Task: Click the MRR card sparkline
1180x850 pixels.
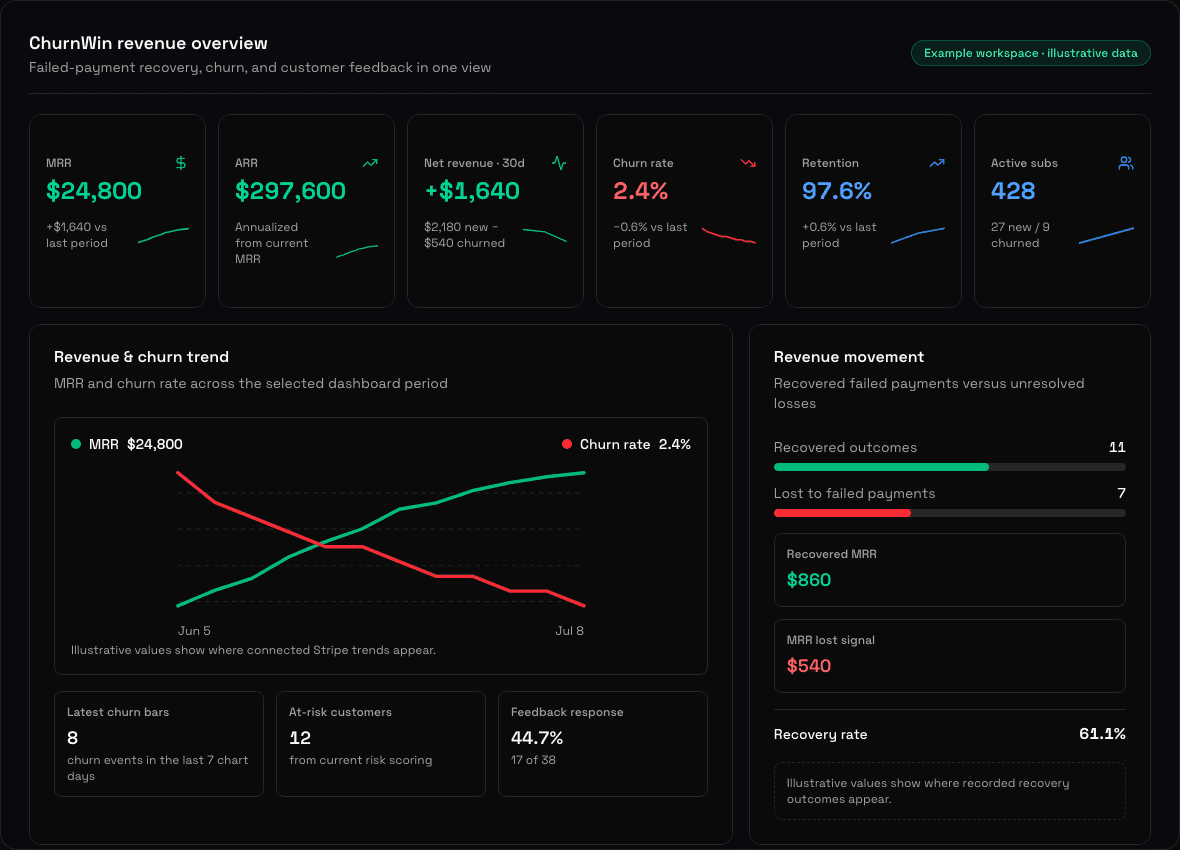Action: [x=163, y=235]
